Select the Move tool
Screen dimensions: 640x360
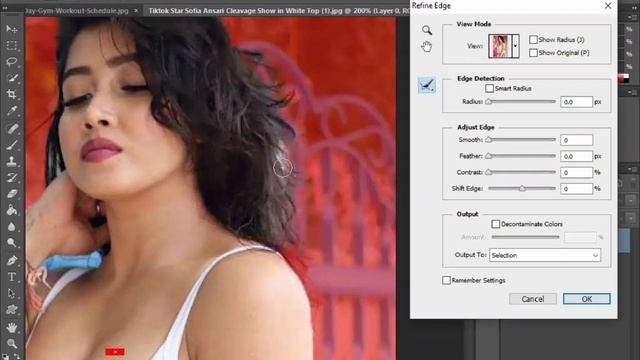click(11, 29)
